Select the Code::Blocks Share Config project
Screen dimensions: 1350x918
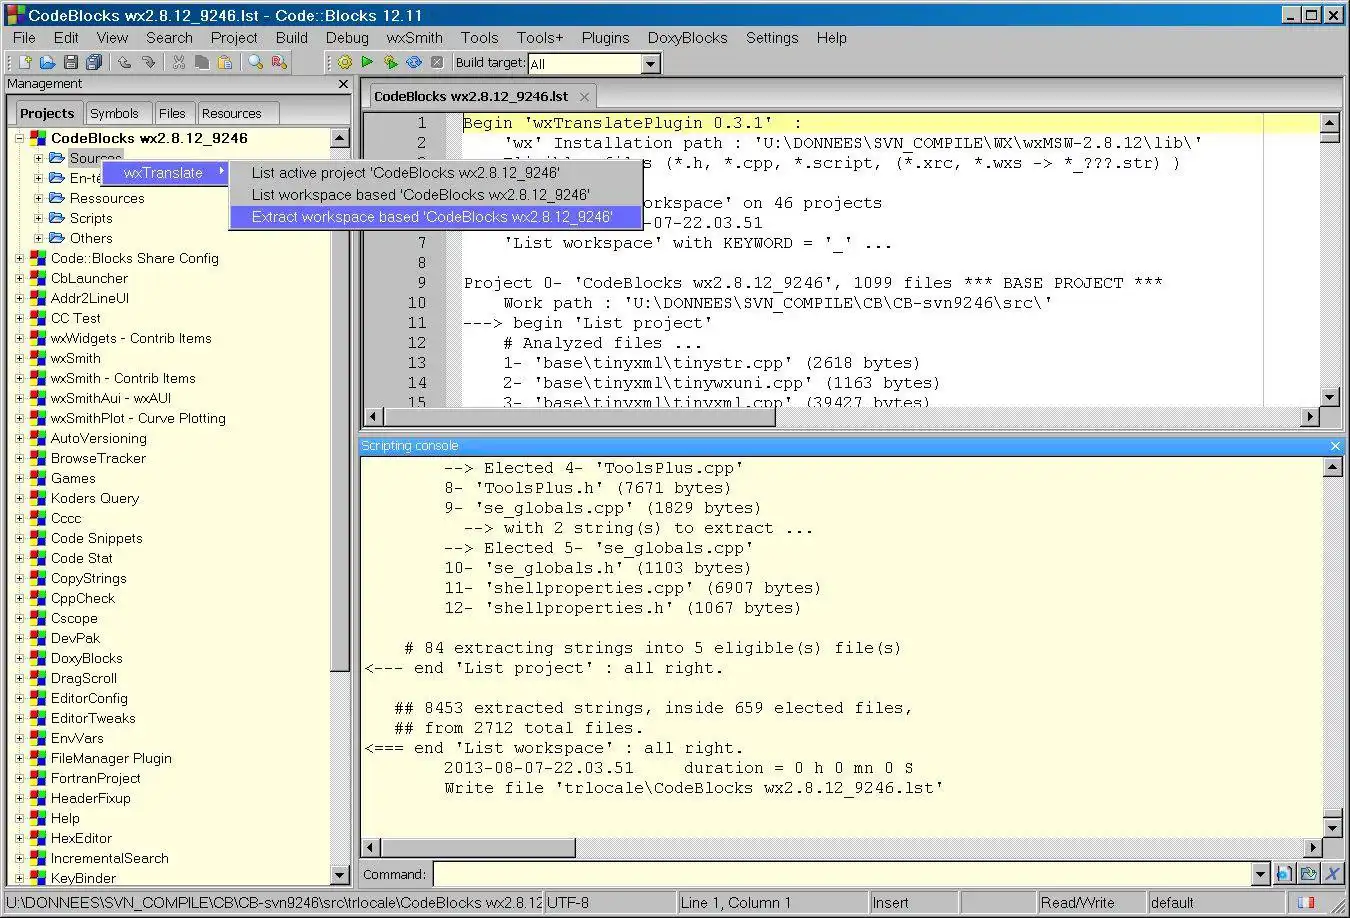[135, 258]
